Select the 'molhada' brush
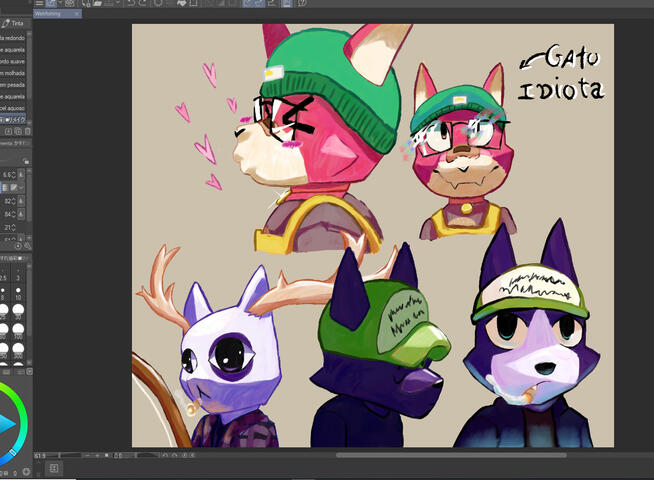This screenshot has width=654, height=480. click(x=14, y=73)
